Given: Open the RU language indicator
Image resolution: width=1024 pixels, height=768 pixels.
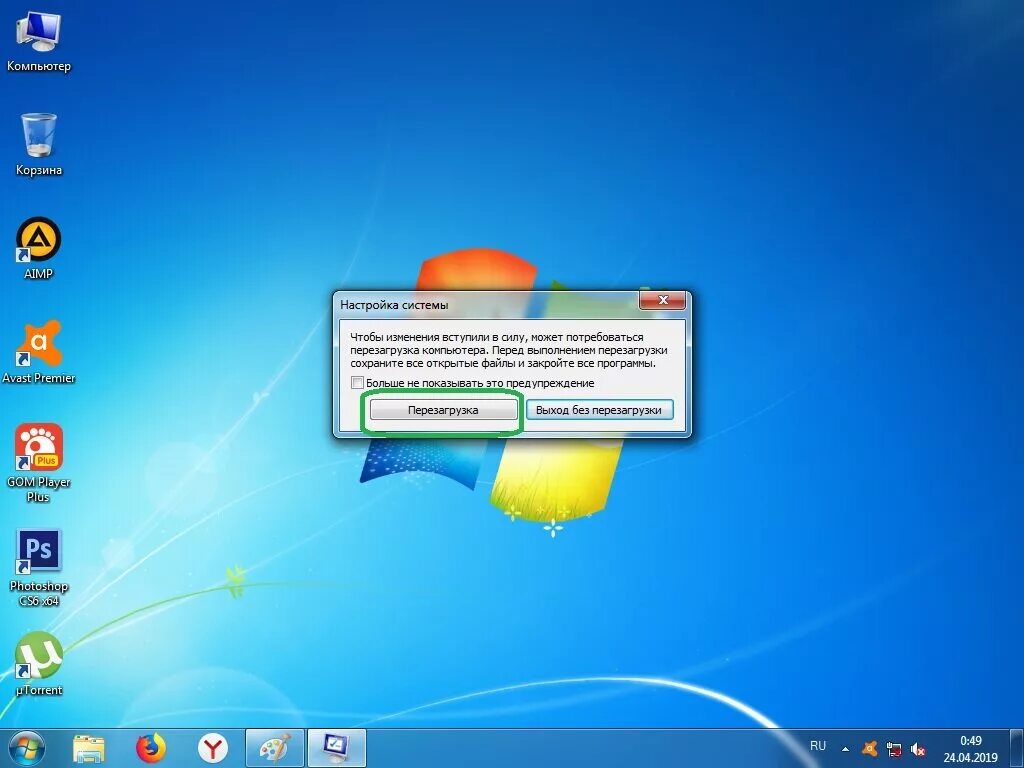Looking at the screenshot, I should click(818, 746).
